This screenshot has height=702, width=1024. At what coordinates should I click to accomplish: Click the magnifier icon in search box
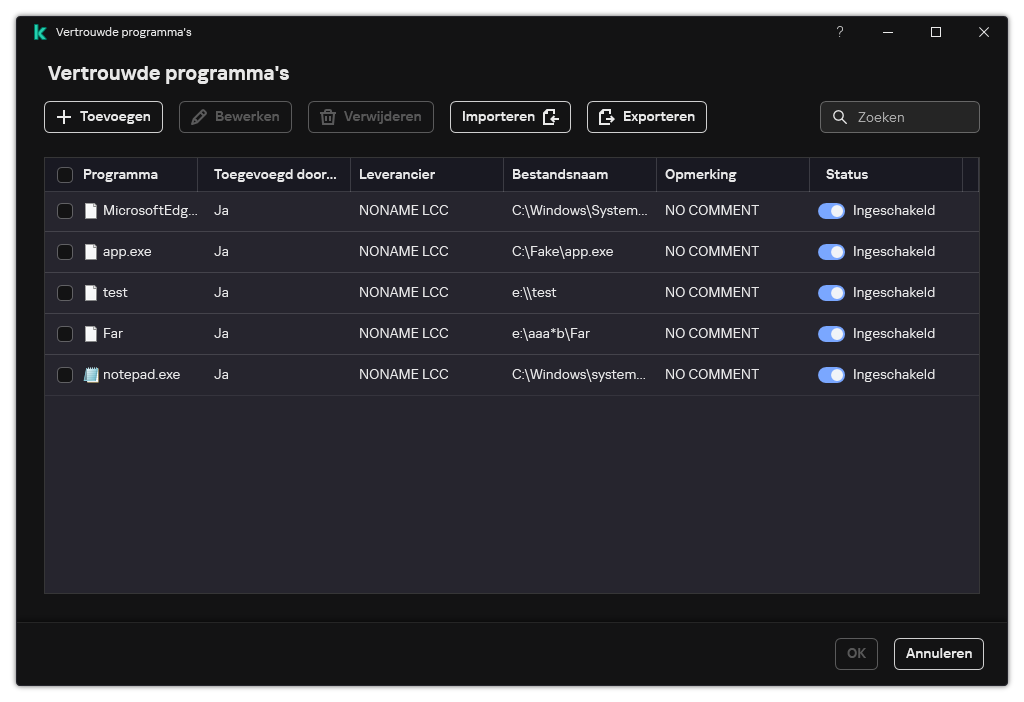pos(840,117)
